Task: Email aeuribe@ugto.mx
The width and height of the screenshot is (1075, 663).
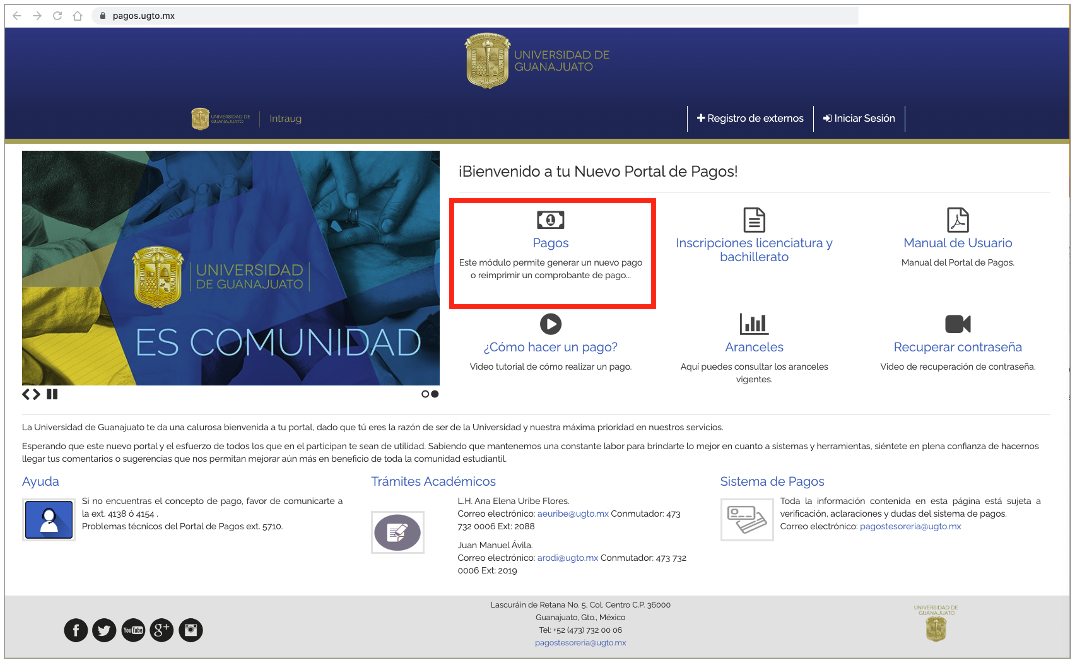Action: (x=572, y=514)
